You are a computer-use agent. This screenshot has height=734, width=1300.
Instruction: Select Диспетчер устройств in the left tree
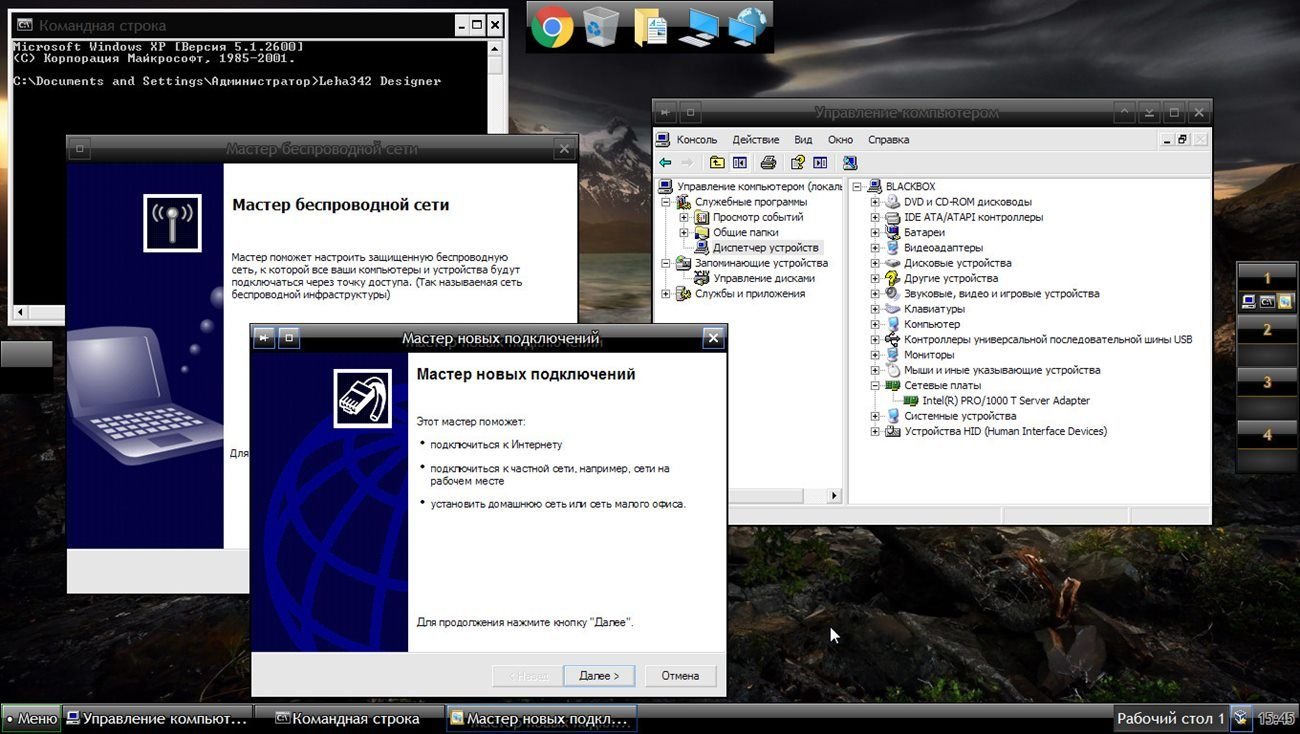765,248
